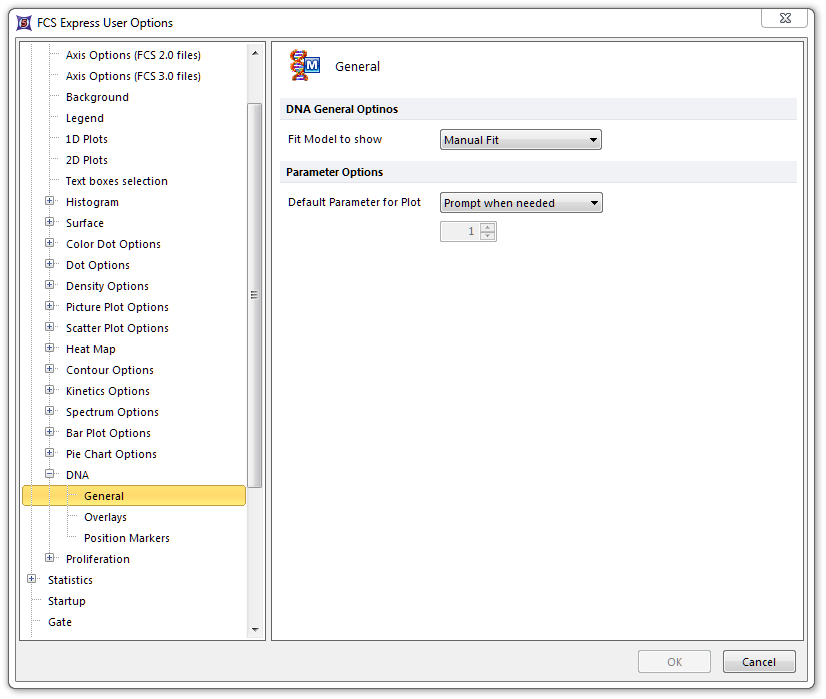The image size is (826, 699).
Task: Expand the Spectrum Options node
Action: pos(50,411)
